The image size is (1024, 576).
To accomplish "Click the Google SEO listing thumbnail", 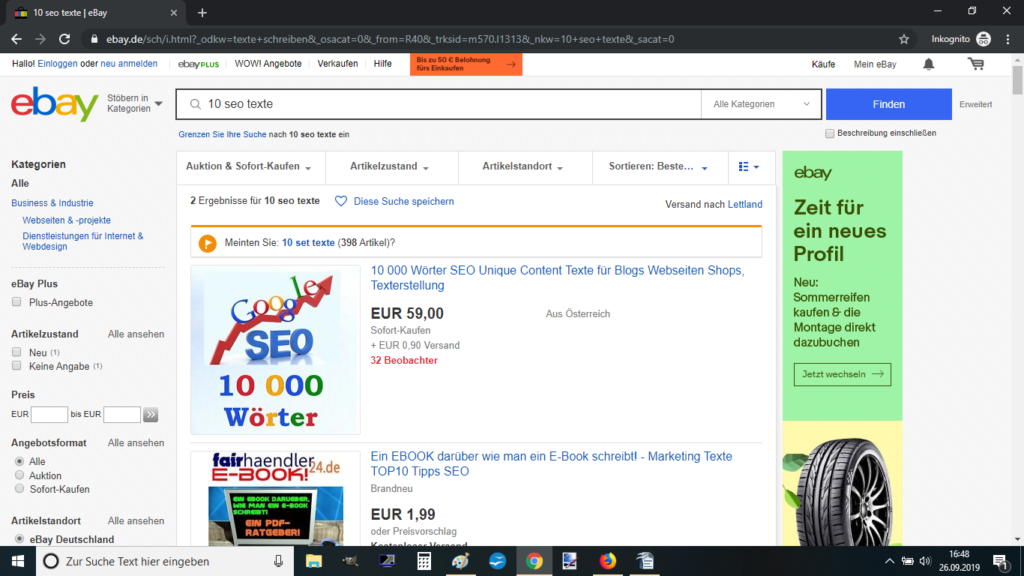I will (275, 349).
